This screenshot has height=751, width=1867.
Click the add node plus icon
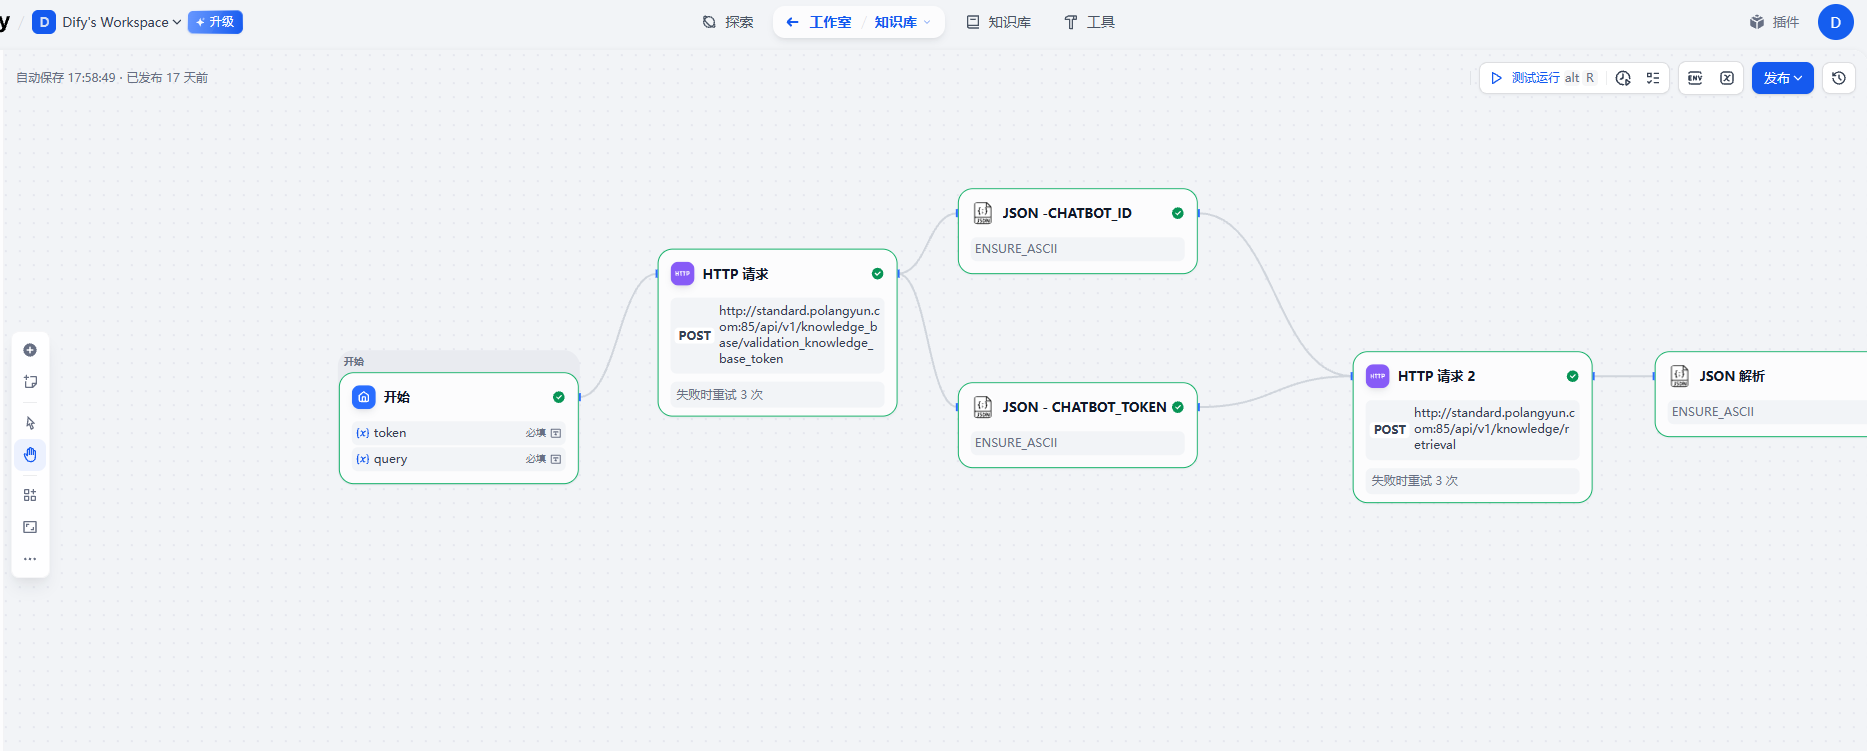point(30,350)
